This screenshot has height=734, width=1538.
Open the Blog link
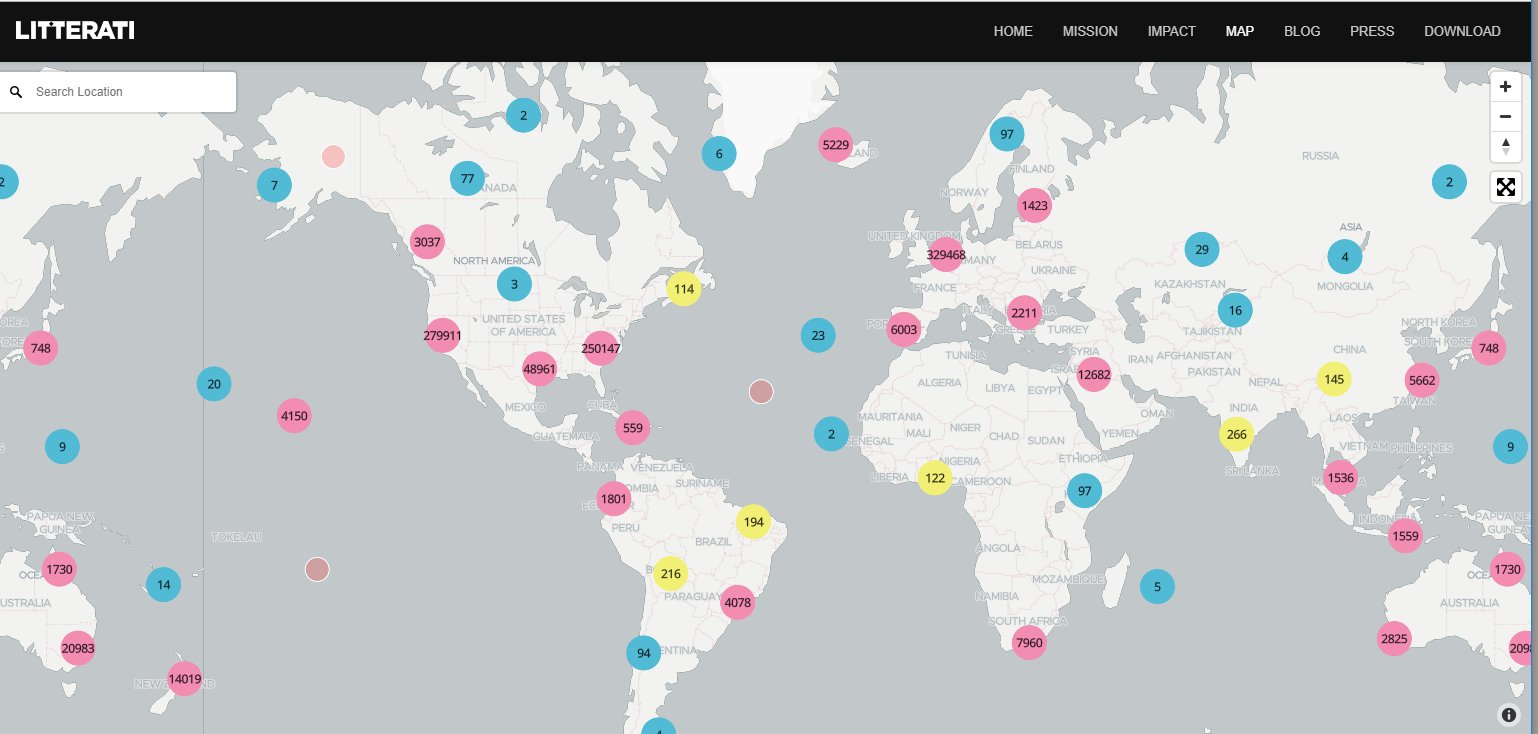pos(1302,31)
